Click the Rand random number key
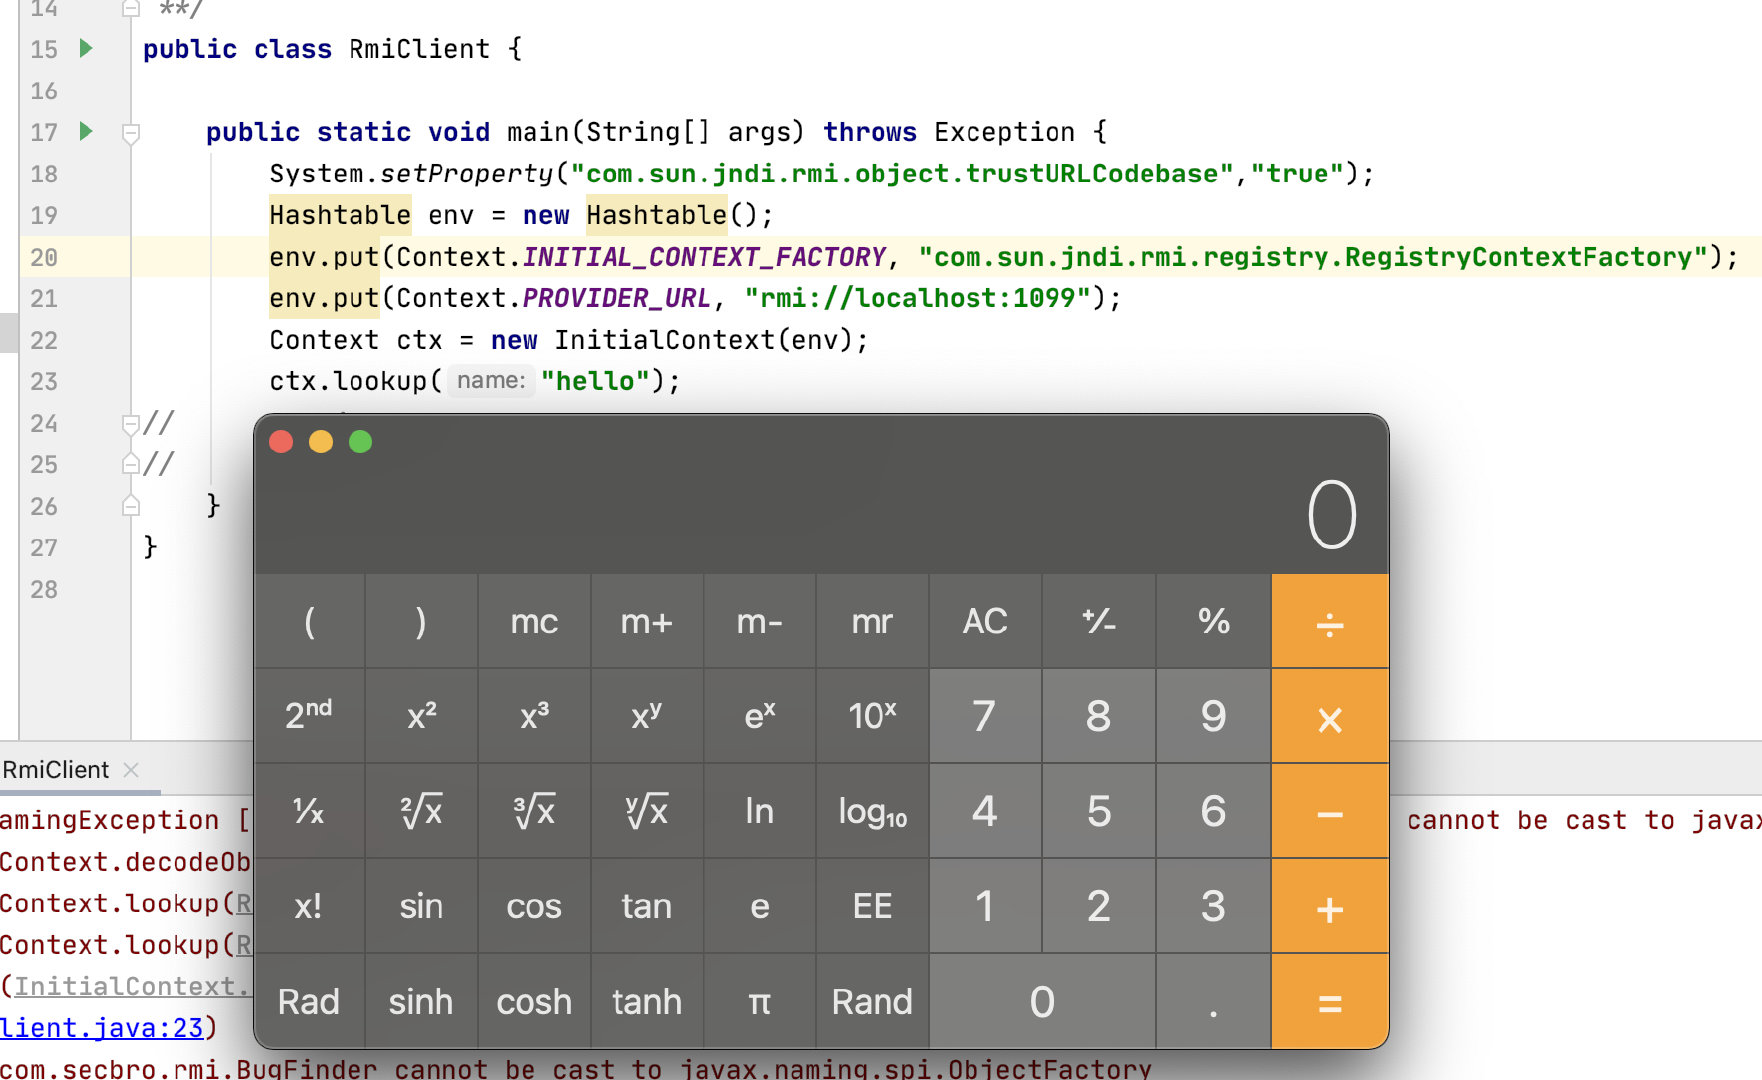This screenshot has height=1080, width=1762. (x=872, y=1001)
